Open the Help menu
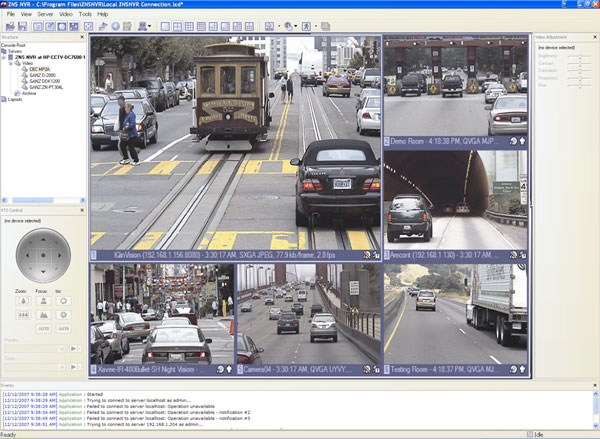Screen dimensions: 600x439 (x=103, y=14)
